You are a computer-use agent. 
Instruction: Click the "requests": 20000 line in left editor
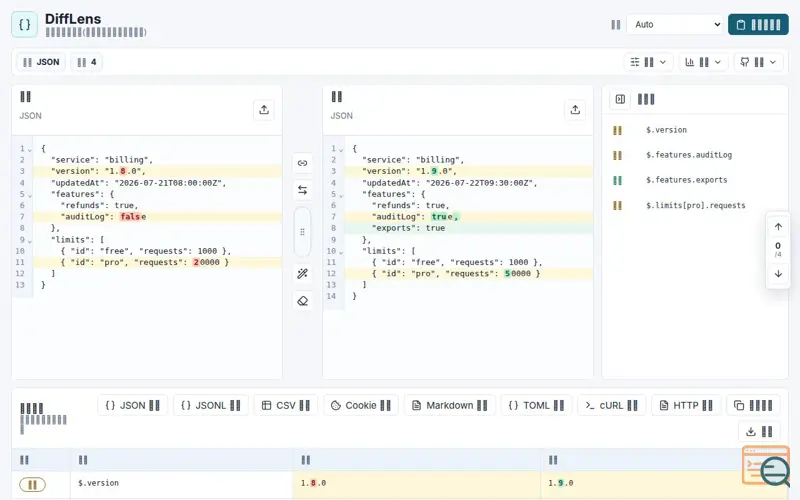[x=158, y=262]
